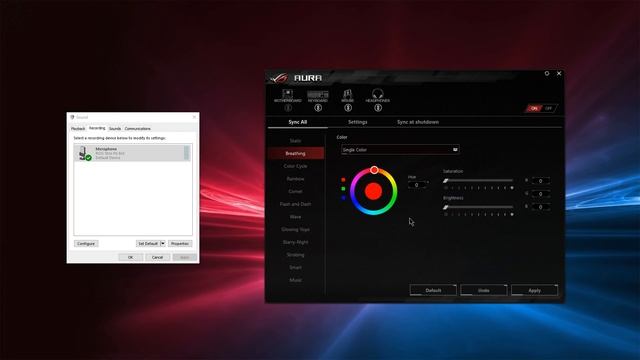
Task: Click the Brightness slider track
Action: tap(478, 207)
